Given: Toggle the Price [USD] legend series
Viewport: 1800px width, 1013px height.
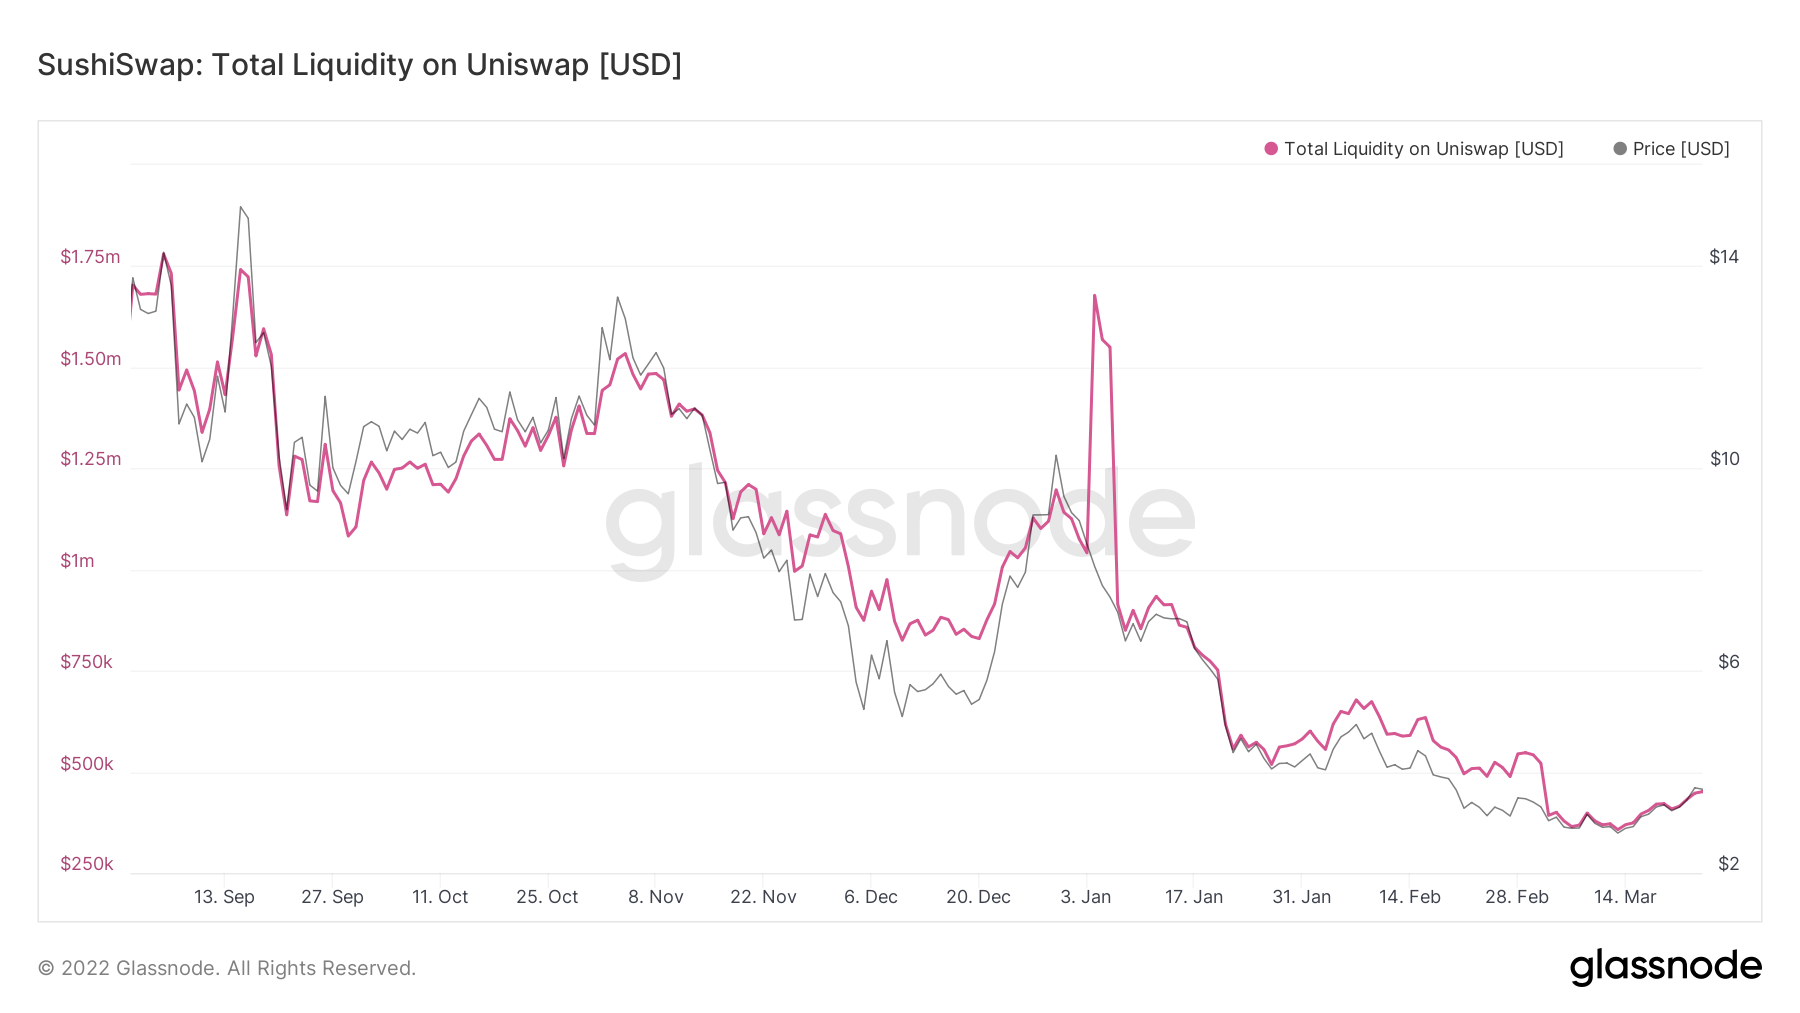Looking at the screenshot, I should click(x=1681, y=149).
